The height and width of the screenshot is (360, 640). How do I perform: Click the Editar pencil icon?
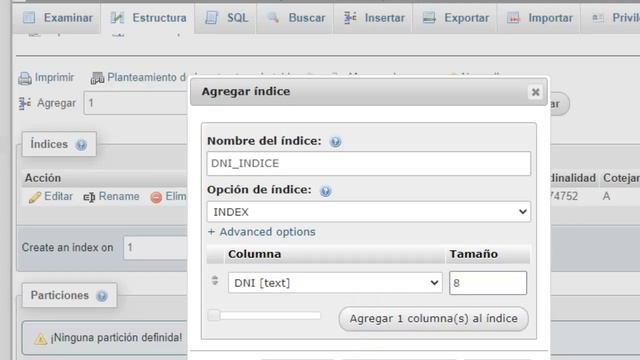34,197
